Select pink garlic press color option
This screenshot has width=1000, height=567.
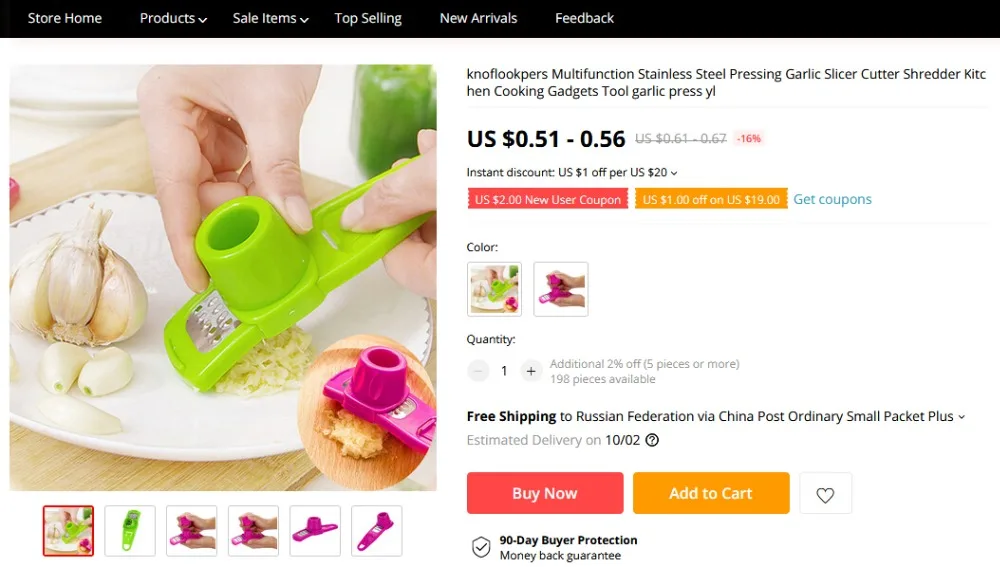561,289
